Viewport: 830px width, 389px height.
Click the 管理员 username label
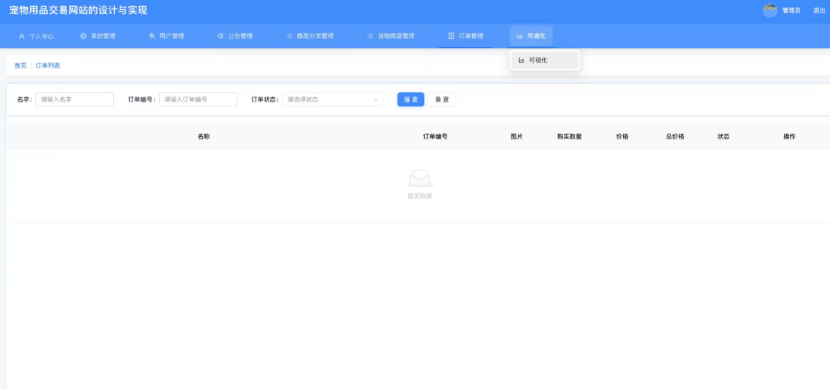pos(791,11)
